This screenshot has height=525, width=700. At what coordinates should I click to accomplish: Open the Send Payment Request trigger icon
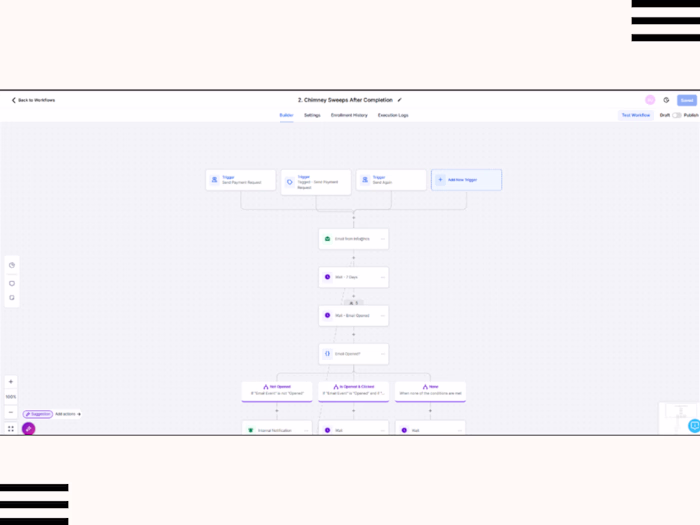coord(214,180)
